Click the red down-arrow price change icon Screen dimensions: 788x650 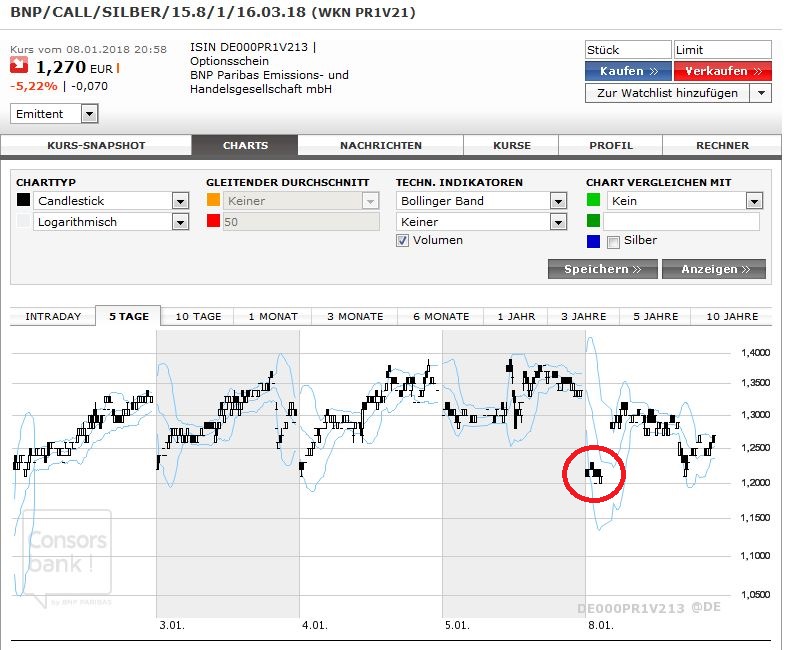[x=19, y=65]
